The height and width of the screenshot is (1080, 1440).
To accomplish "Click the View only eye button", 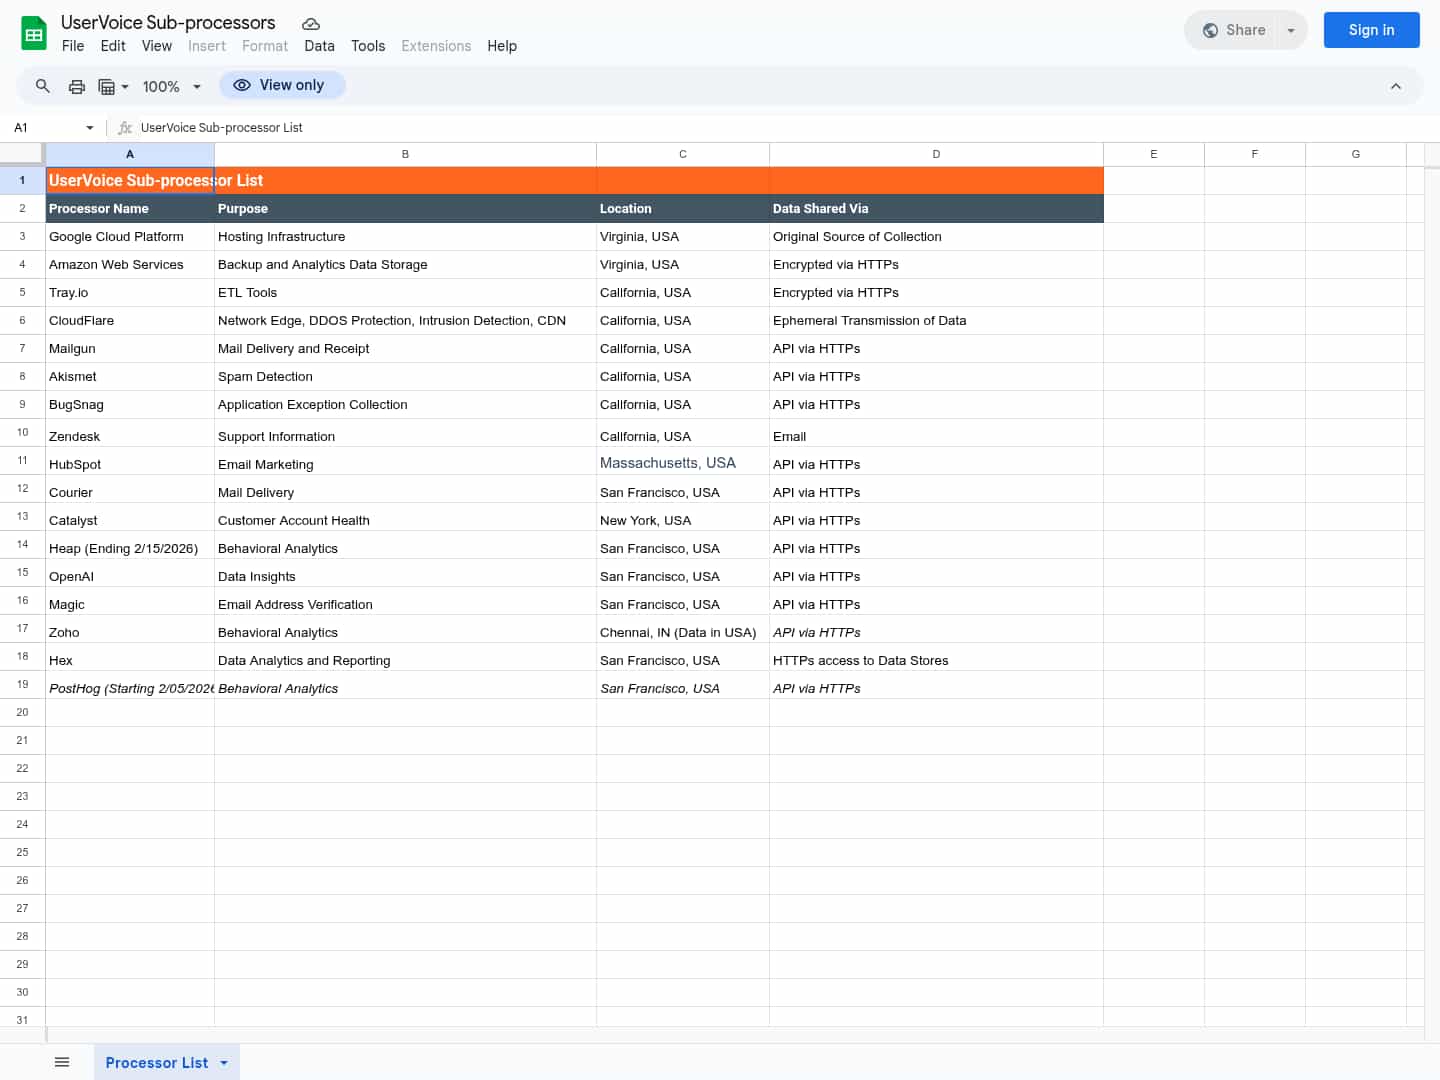I will pyautogui.click(x=282, y=85).
